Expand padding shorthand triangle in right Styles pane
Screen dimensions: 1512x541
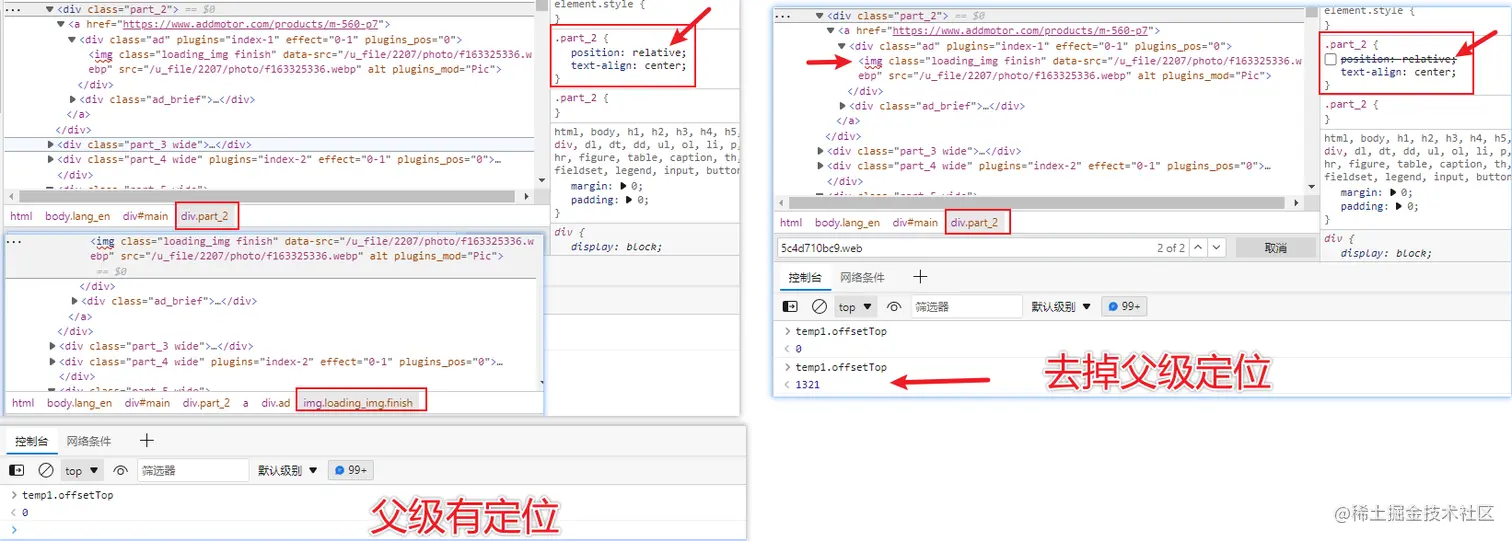click(1398, 207)
